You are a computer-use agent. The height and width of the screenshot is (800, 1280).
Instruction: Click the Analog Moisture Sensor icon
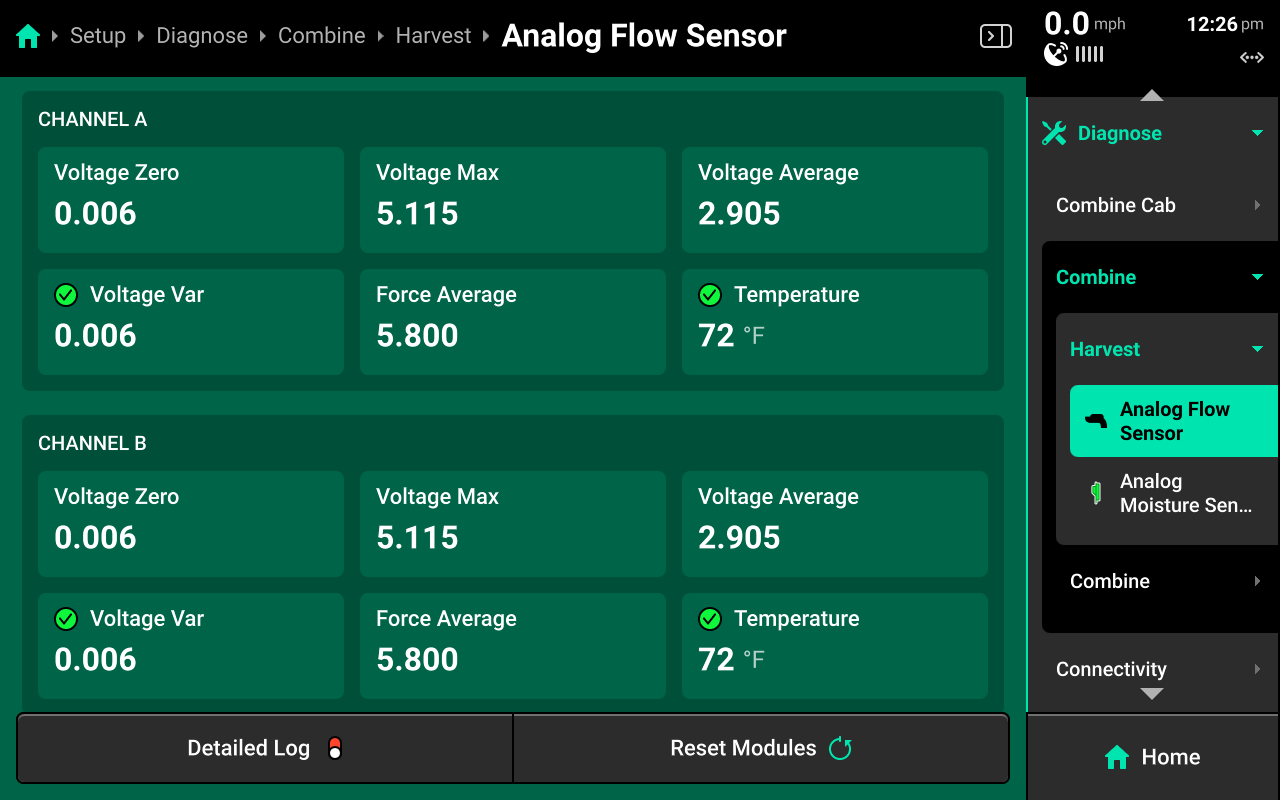click(1096, 493)
